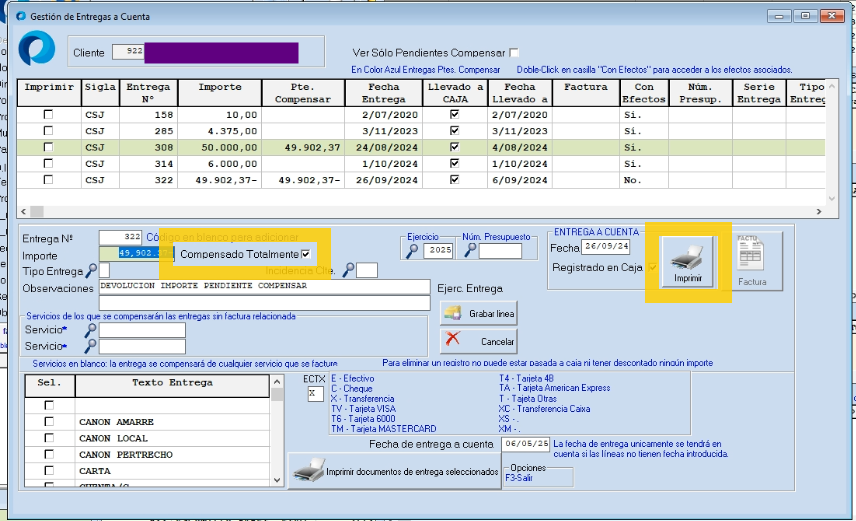Screen dimensions: 856x521
Task: Click magnifier icon beside Tipo Entrega
Action: tap(91, 271)
